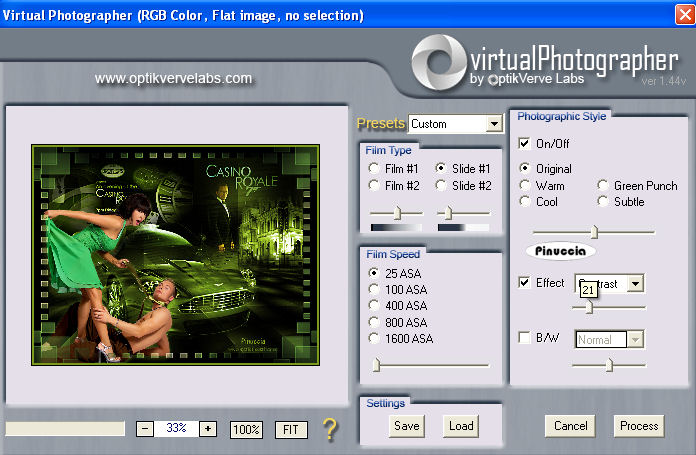Screen dimensions: 696x455
Task: Click the Film Speed slider handle
Action: [376, 364]
